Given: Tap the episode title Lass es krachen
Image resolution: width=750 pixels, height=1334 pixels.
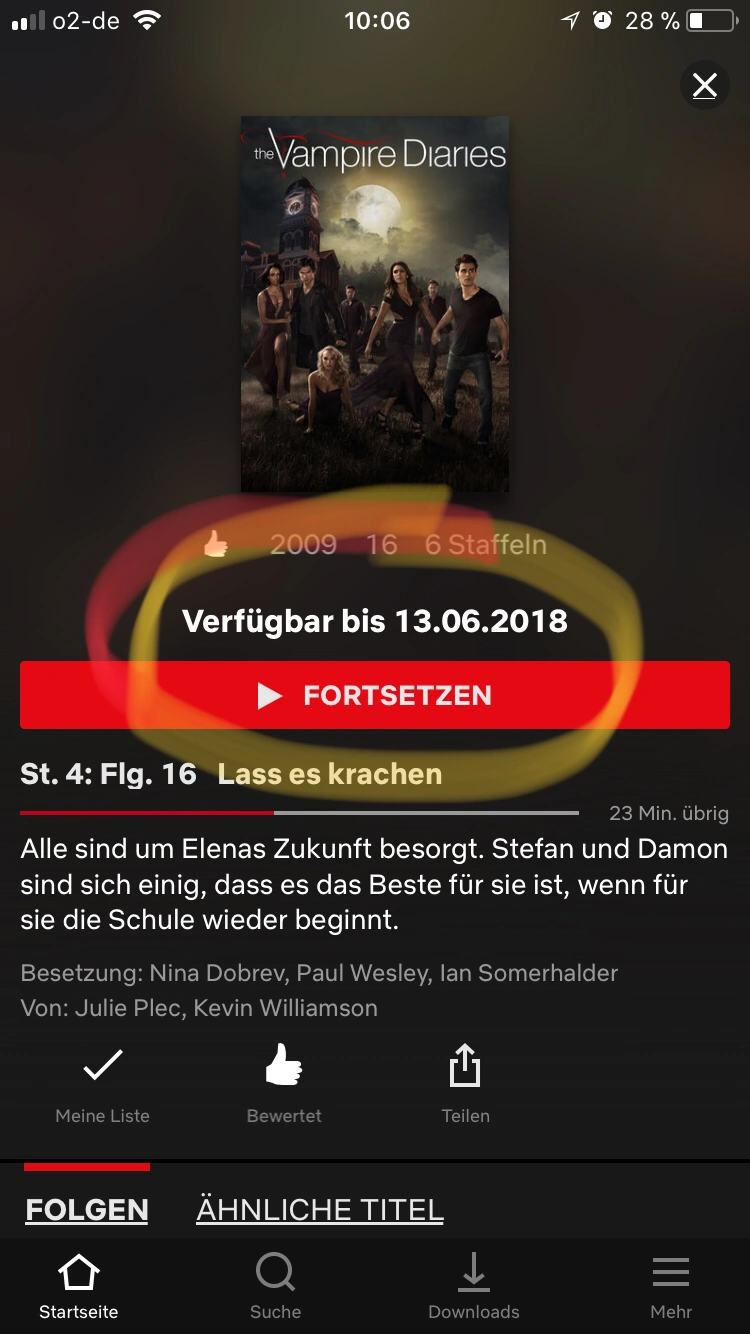Looking at the screenshot, I should pos(330,774).
